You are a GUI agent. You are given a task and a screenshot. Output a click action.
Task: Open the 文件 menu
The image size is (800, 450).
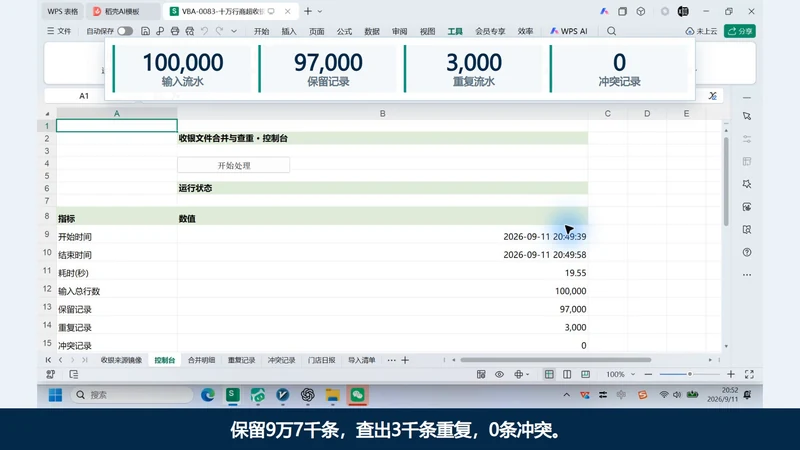[x=59, y=31]
